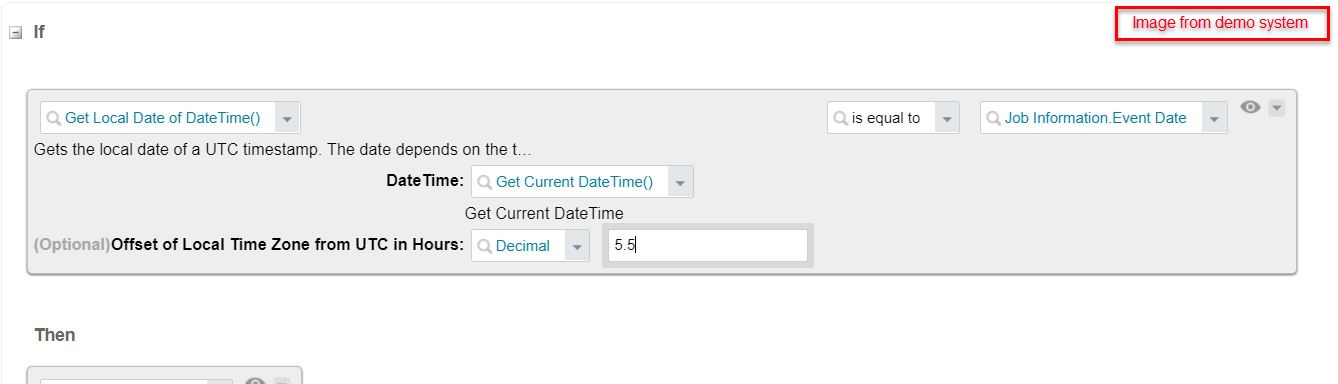The image size is (1338, 384).
Task: Click search icon in Get Current DateTime() field
Action: [485, 182]
